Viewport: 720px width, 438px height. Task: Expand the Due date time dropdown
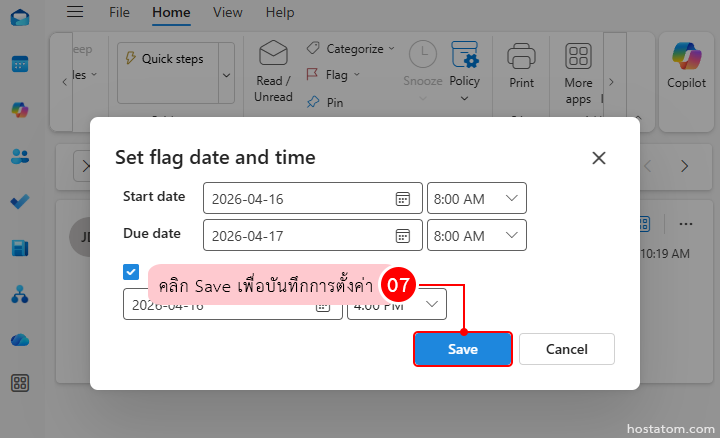coord(512,235)
